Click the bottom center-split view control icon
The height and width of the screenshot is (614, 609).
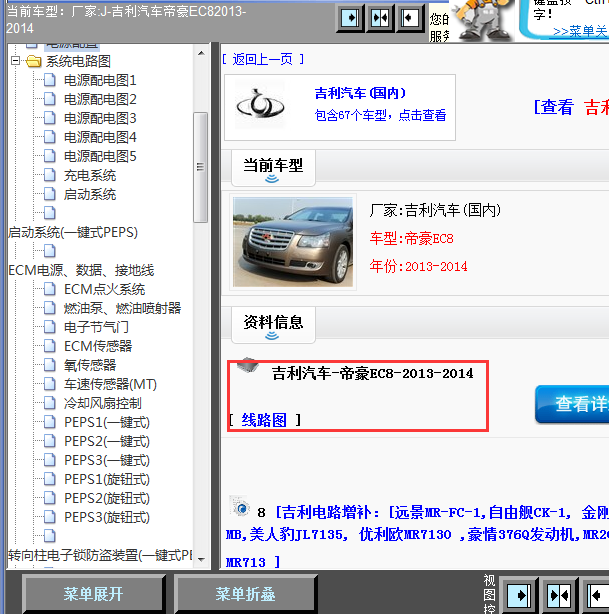click(559, 596)
